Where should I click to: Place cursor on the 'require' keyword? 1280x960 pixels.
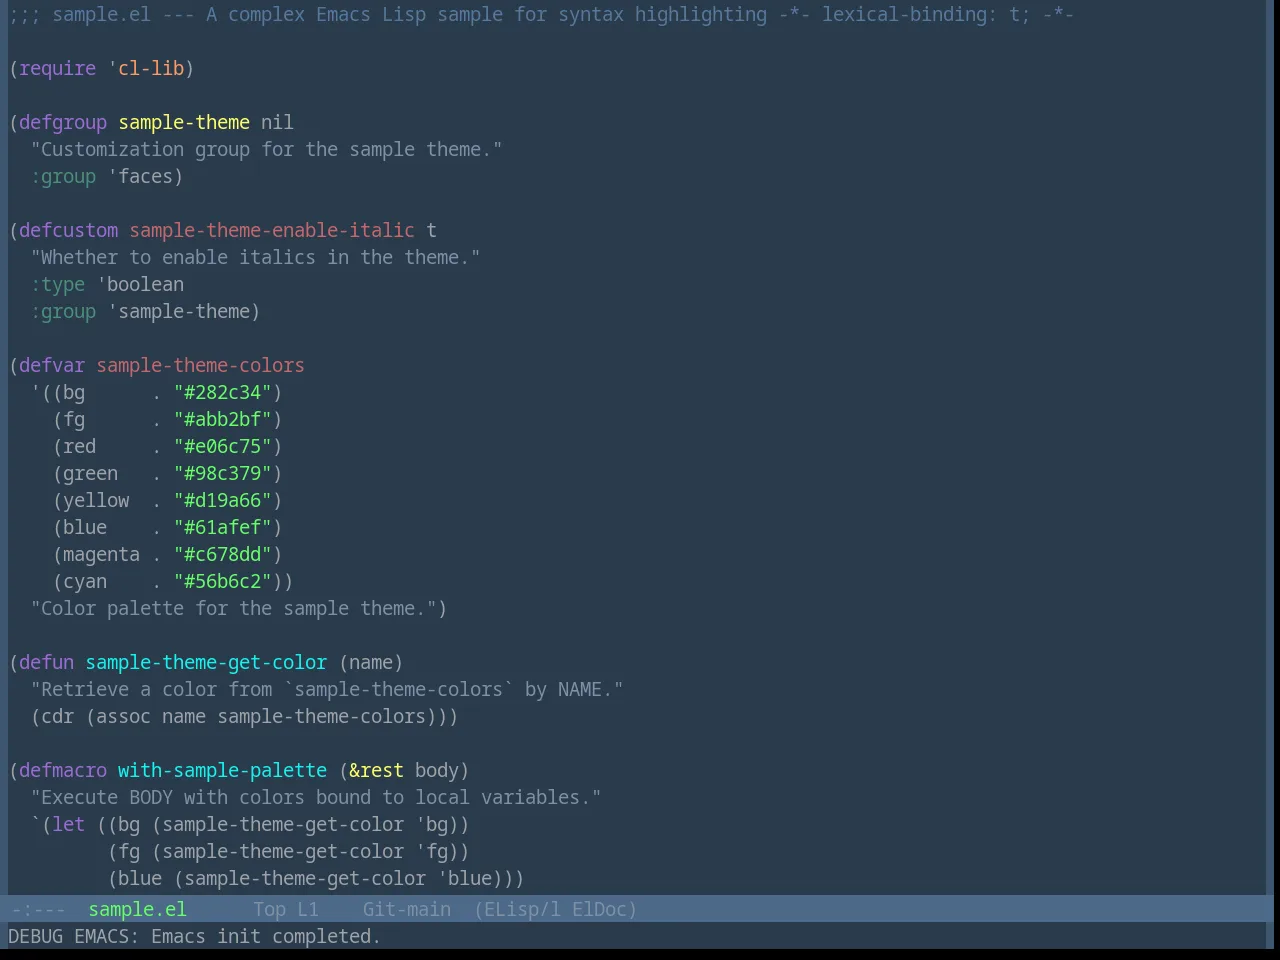(x=58, y=68)
